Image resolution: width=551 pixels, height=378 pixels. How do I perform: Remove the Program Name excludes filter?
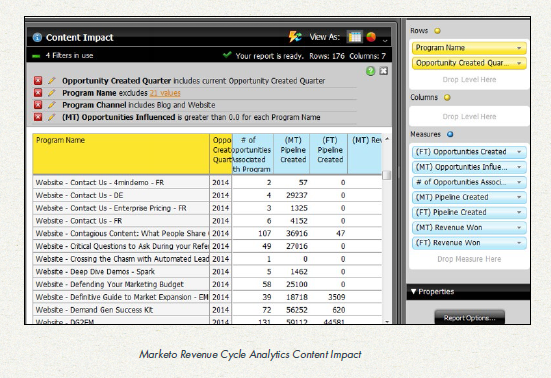pos(38,93)
